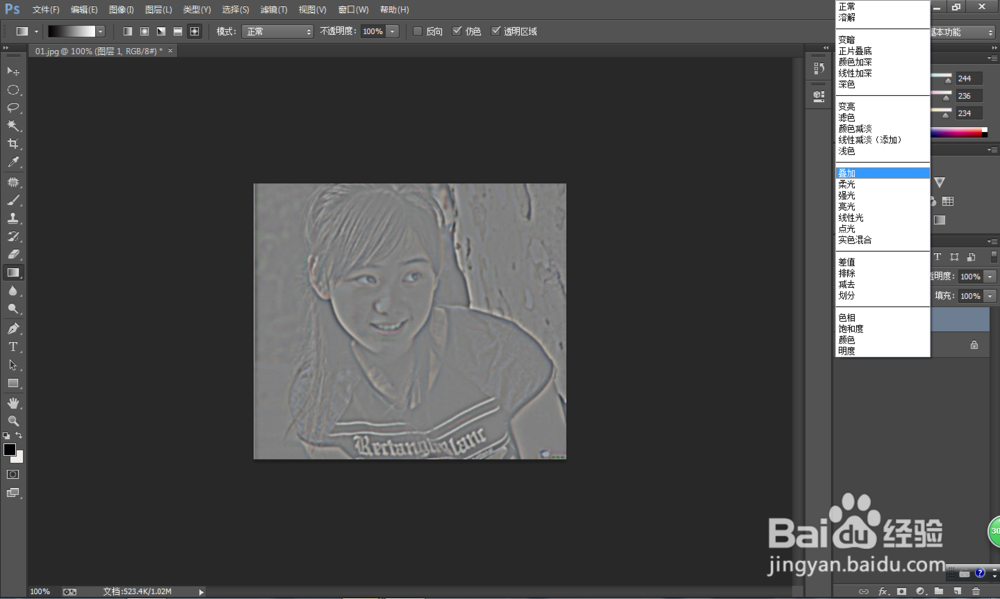Choose 叠加 (Overlay) blend mode
This screenshot has width=1000, height=599.
point(883,173)
